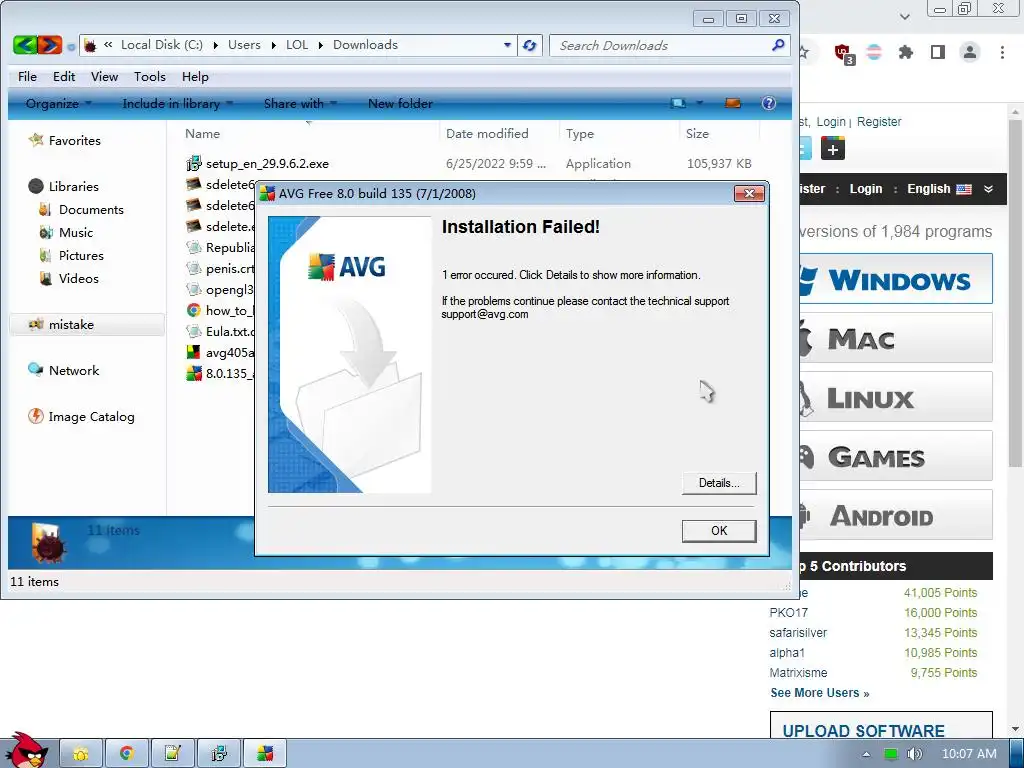Image resolution: width=1024 pixels, height=768 pixels.
Task: Open the Explorer folder taskbar icon
Action: click(81, 754)
